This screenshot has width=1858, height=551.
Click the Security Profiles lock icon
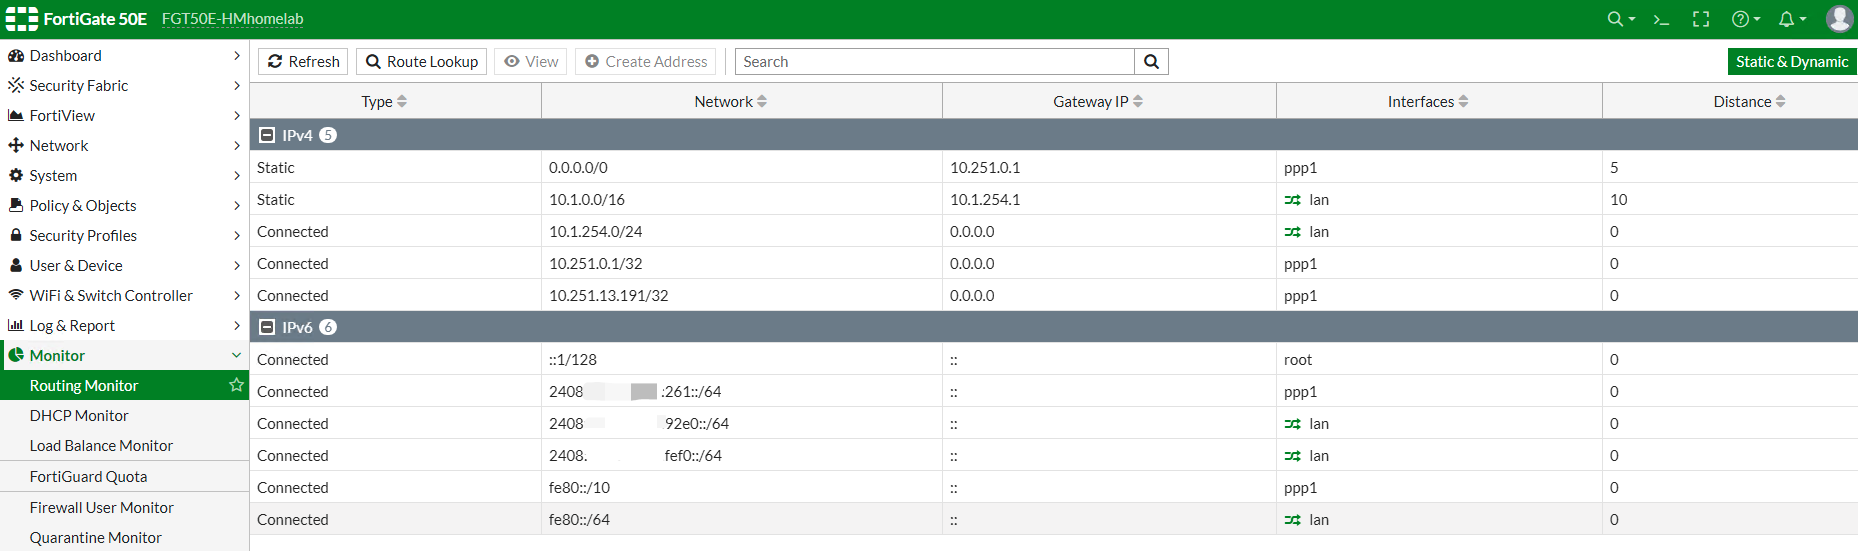coord(16,236)
